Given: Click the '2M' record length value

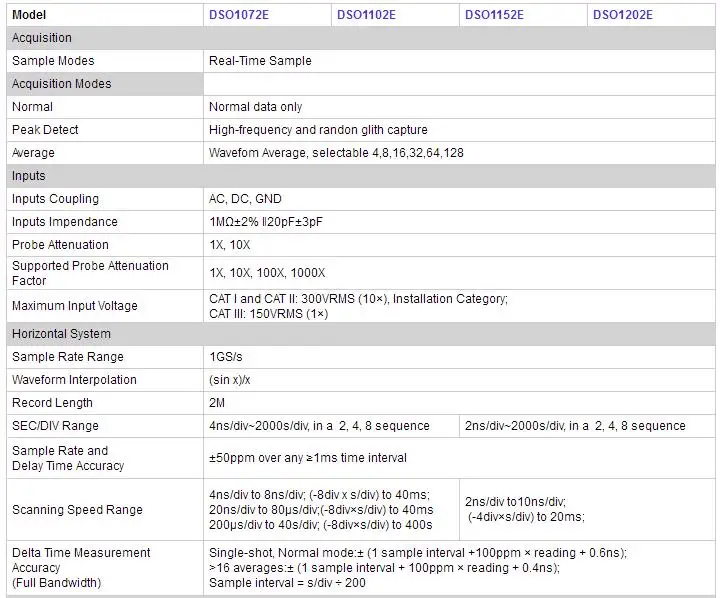Looking at the screenshot, I should click(217, 403).
